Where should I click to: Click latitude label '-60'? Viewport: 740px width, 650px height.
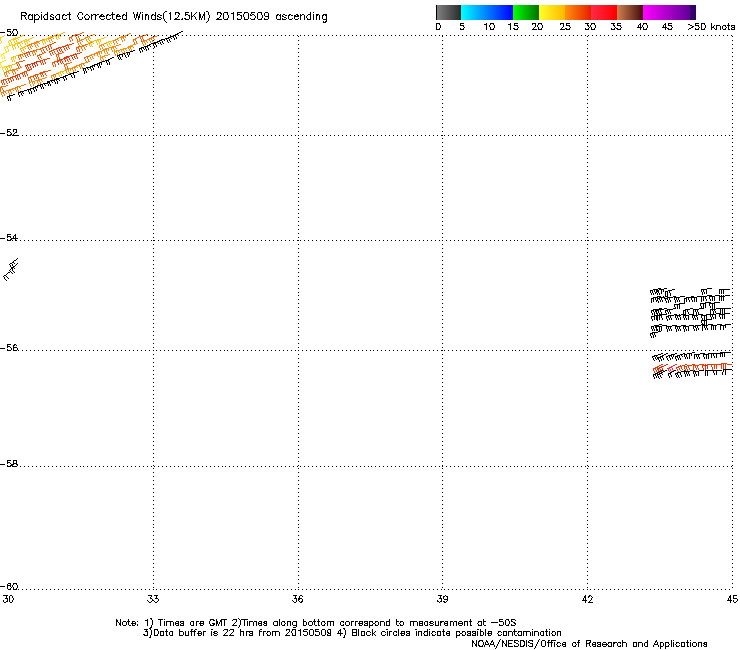(x=9, y=587)
